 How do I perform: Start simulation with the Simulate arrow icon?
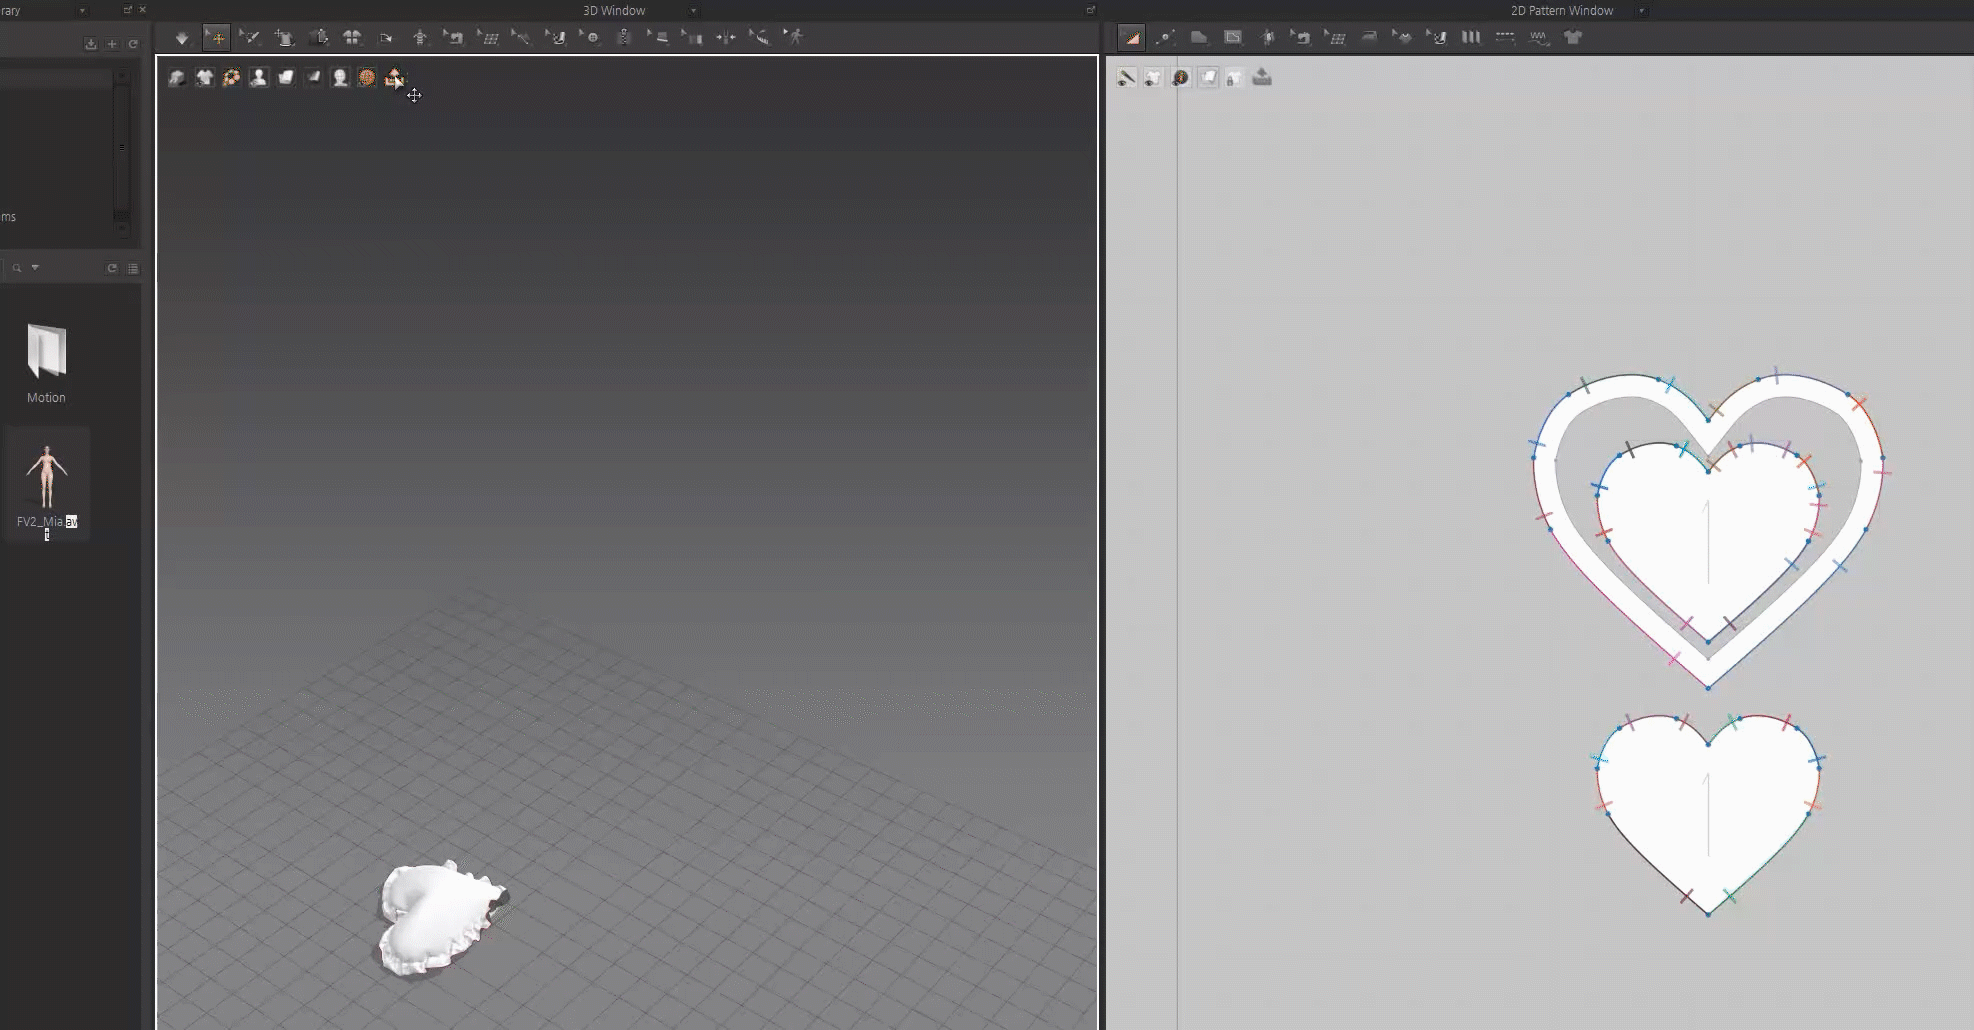point(182,38)
